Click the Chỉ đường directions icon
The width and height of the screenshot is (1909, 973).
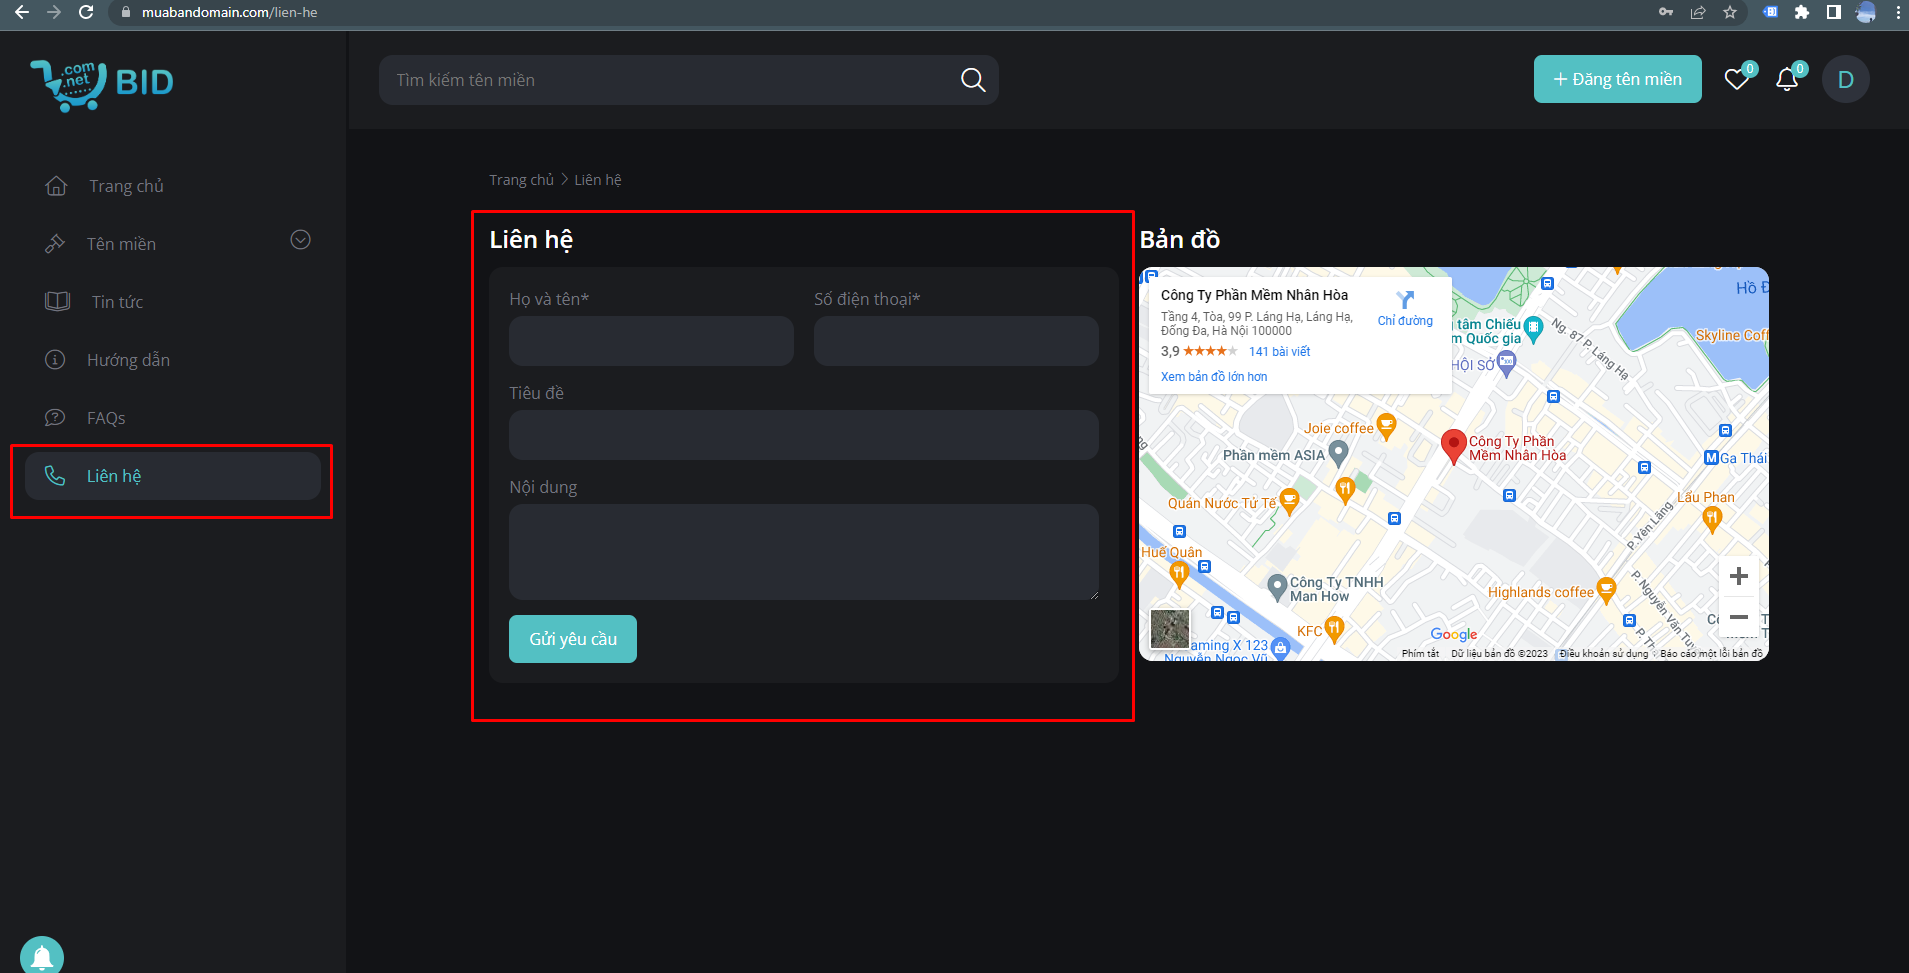1405,301
